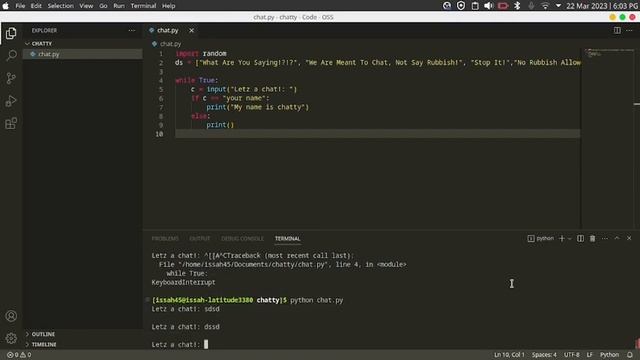This screenshot has height=360, width=640.
Task: Open the Accounts menu icon
Action: coord(11,316)
